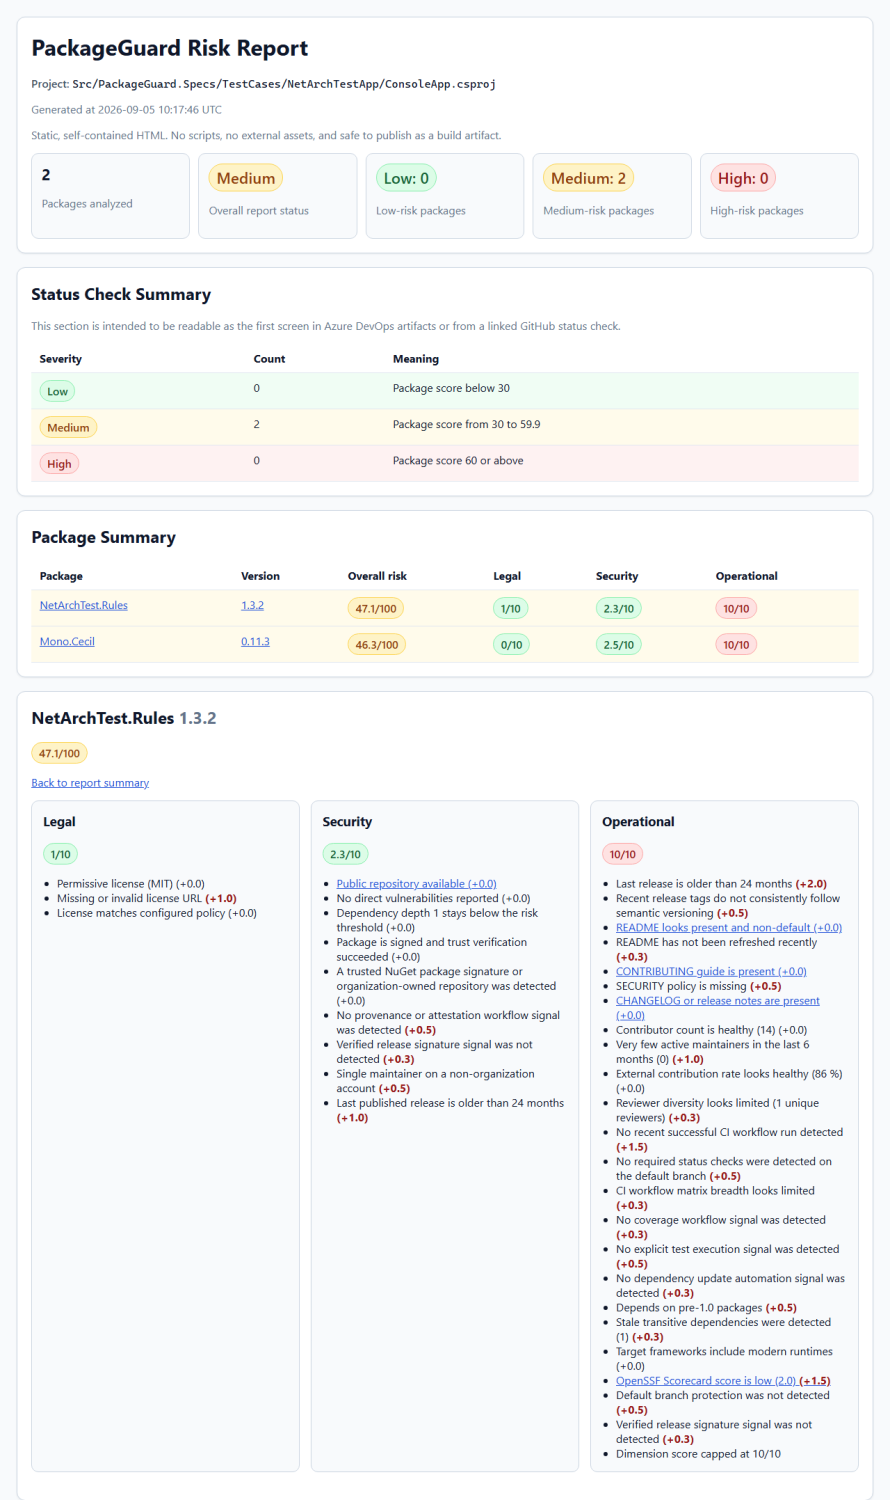Click 'Stale transitive dependencies were detected' item
The width and height of the screenshot is (890, 1500).
coord(724,1330)
